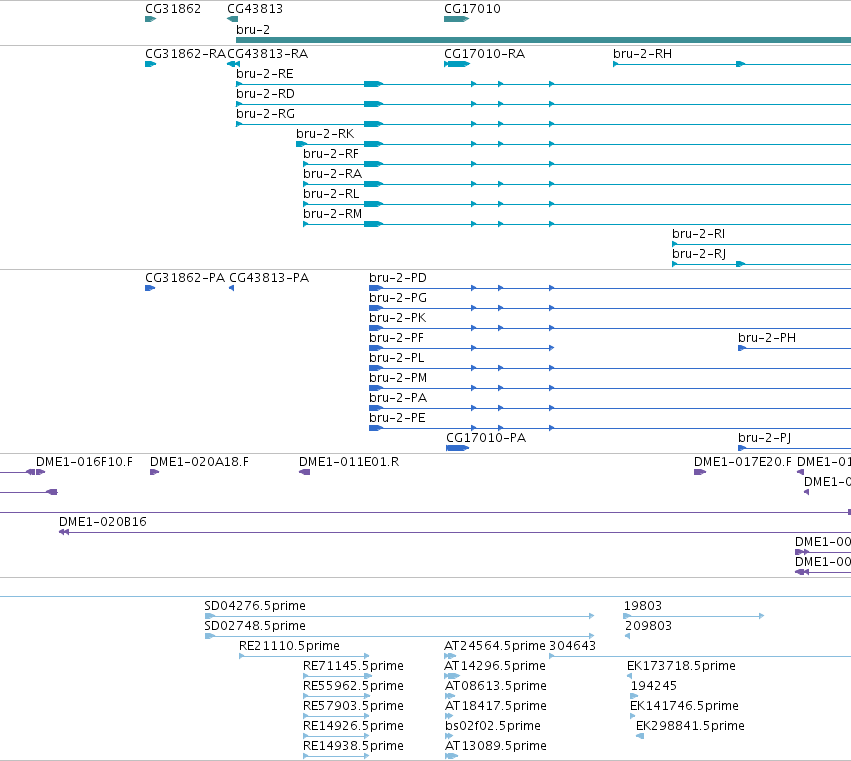Select transcript bru-2-RF
Screen dimensions: 851x761
[331, 154]
